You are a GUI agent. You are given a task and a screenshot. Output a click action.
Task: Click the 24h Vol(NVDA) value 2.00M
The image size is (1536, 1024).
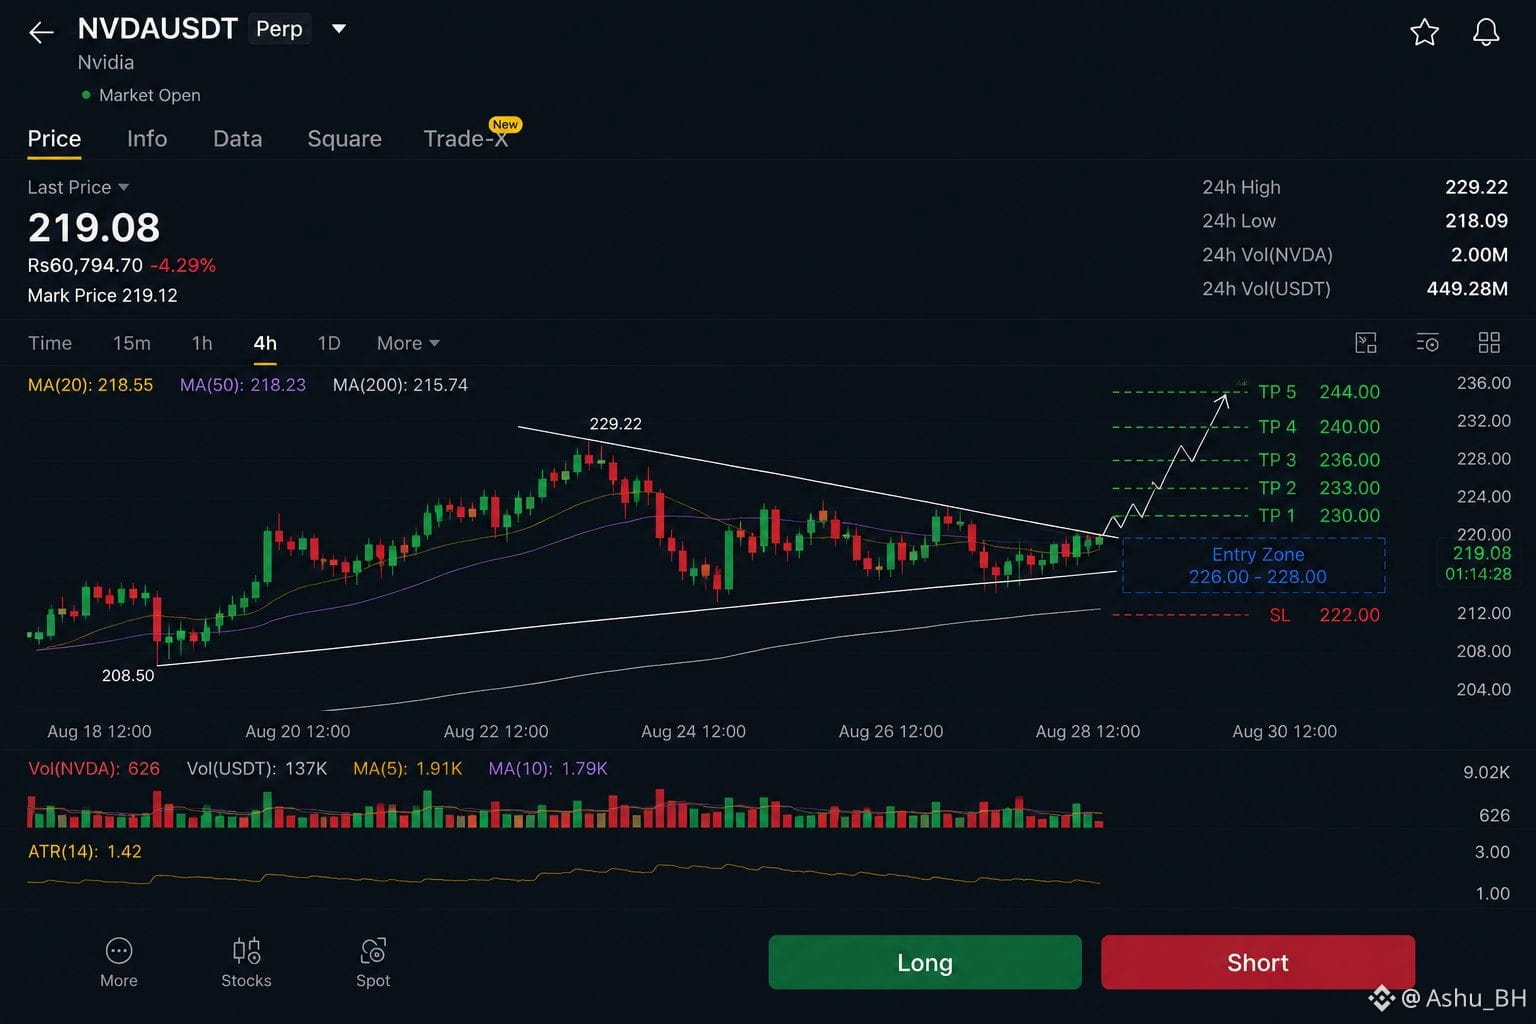[x=1479, y=255]
